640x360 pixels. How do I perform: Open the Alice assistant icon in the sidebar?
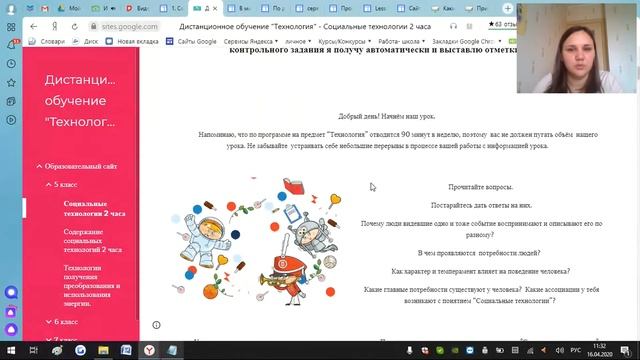click(11, 329)
